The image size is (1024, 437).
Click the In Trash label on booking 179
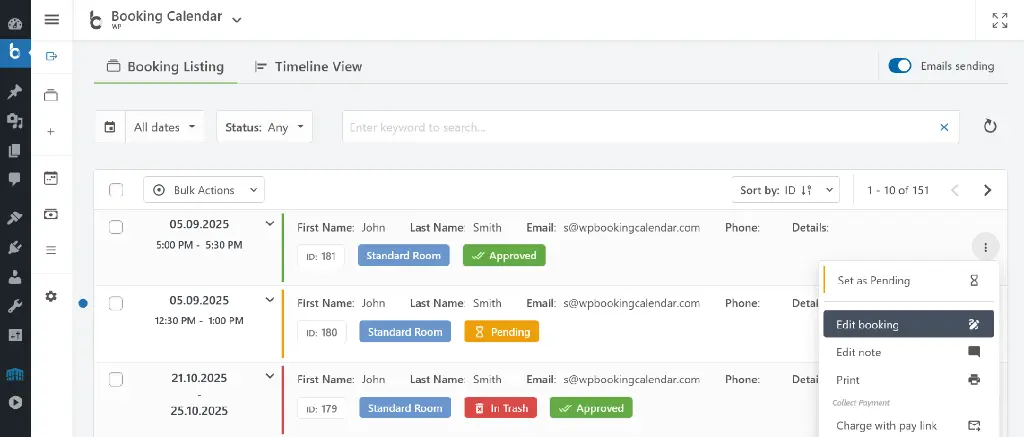[x=500, y=408]
